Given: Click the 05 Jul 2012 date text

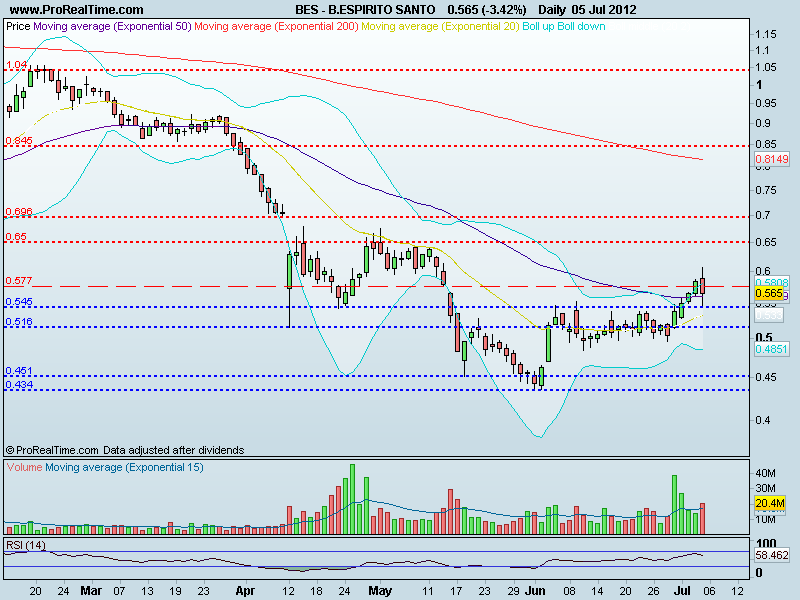Looking at the screenshot, I should (604, 10).
